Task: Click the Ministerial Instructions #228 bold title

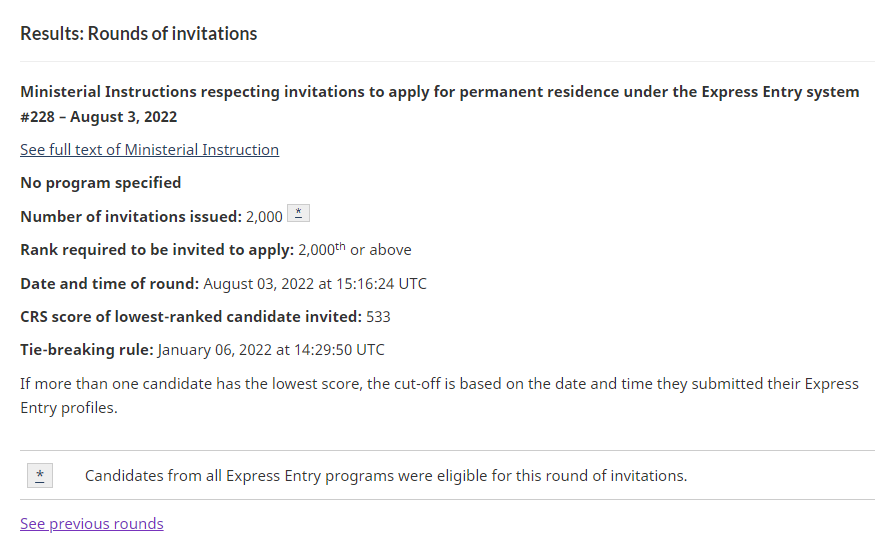Action: (440, 104)
